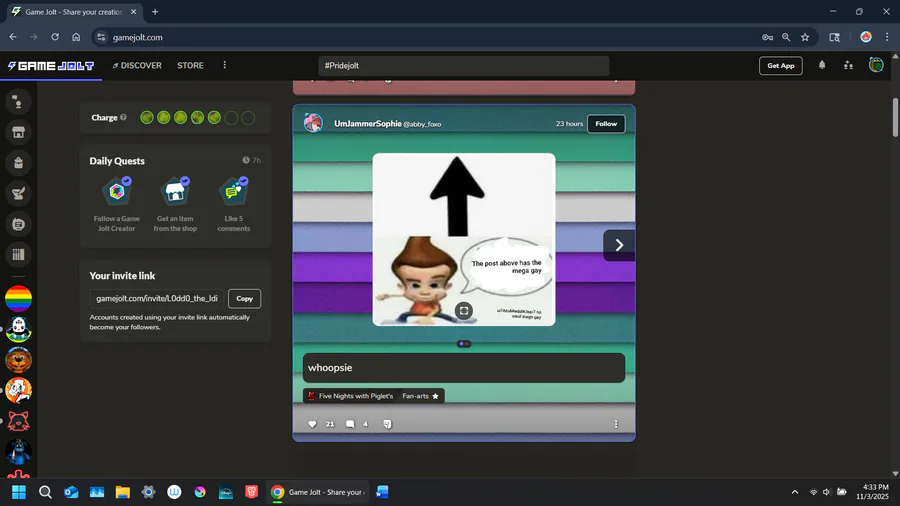Open Chrome password key icon

coord(767,37)
